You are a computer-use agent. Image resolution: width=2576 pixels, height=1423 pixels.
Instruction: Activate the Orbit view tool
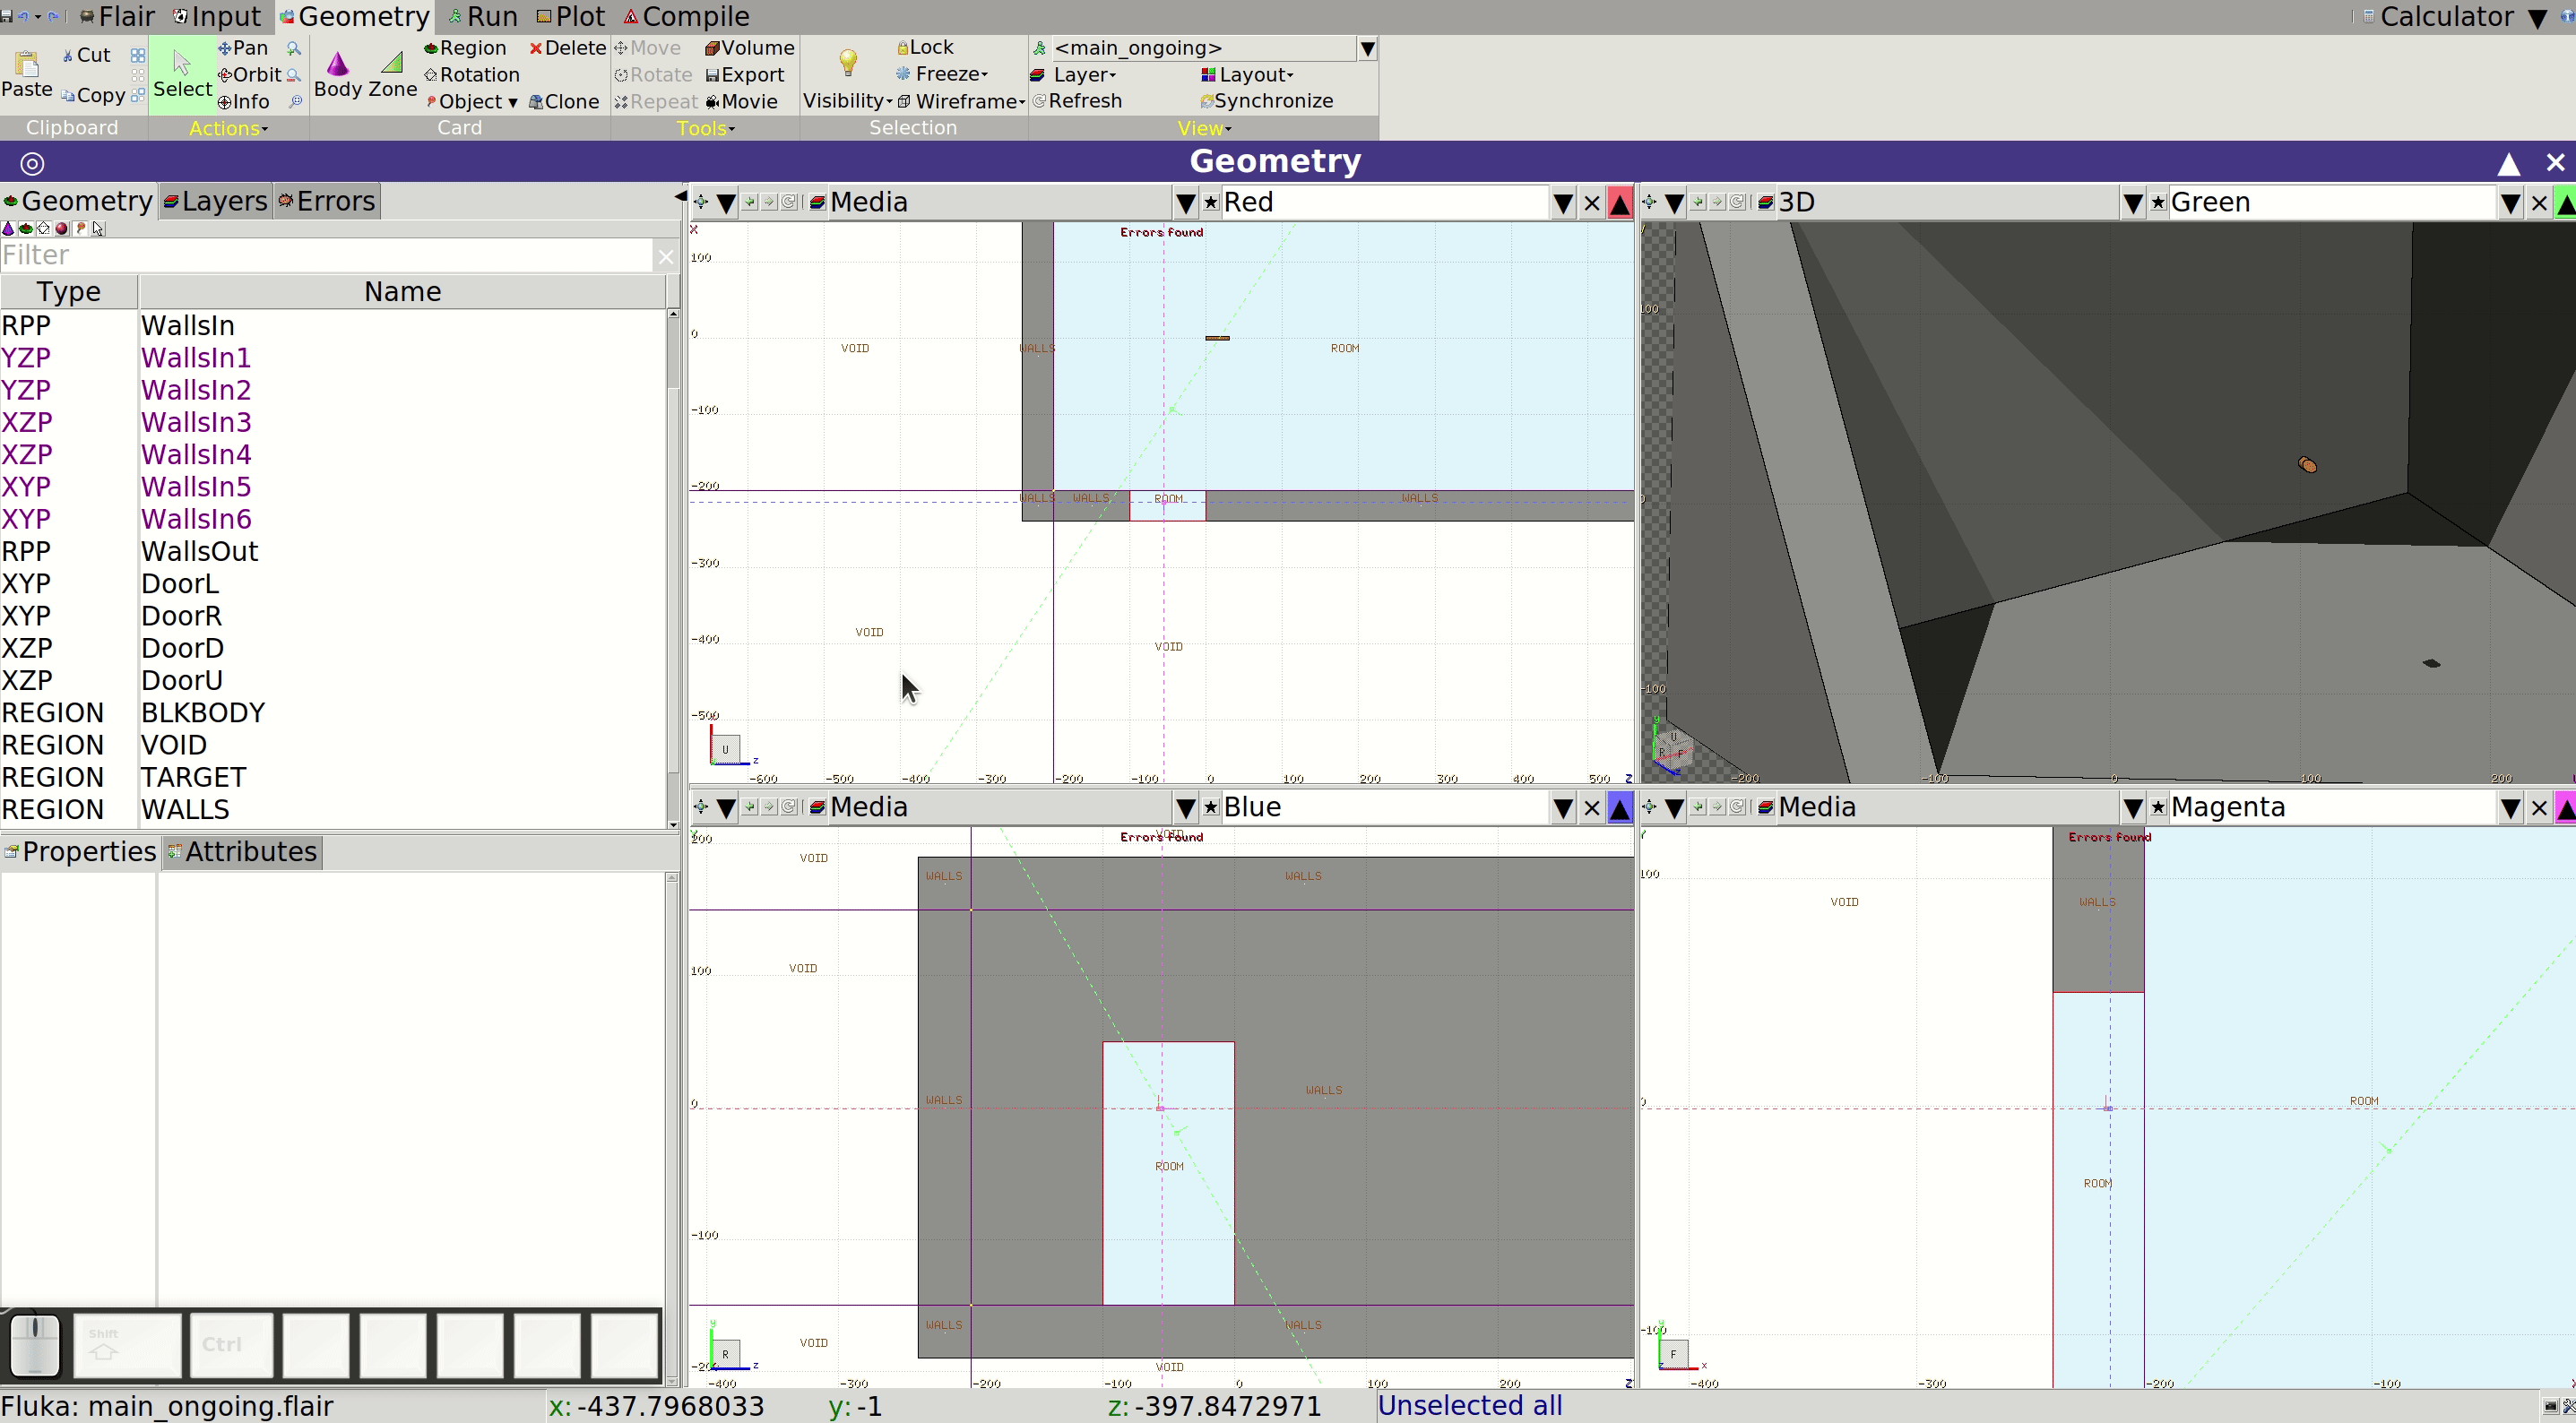250,74
